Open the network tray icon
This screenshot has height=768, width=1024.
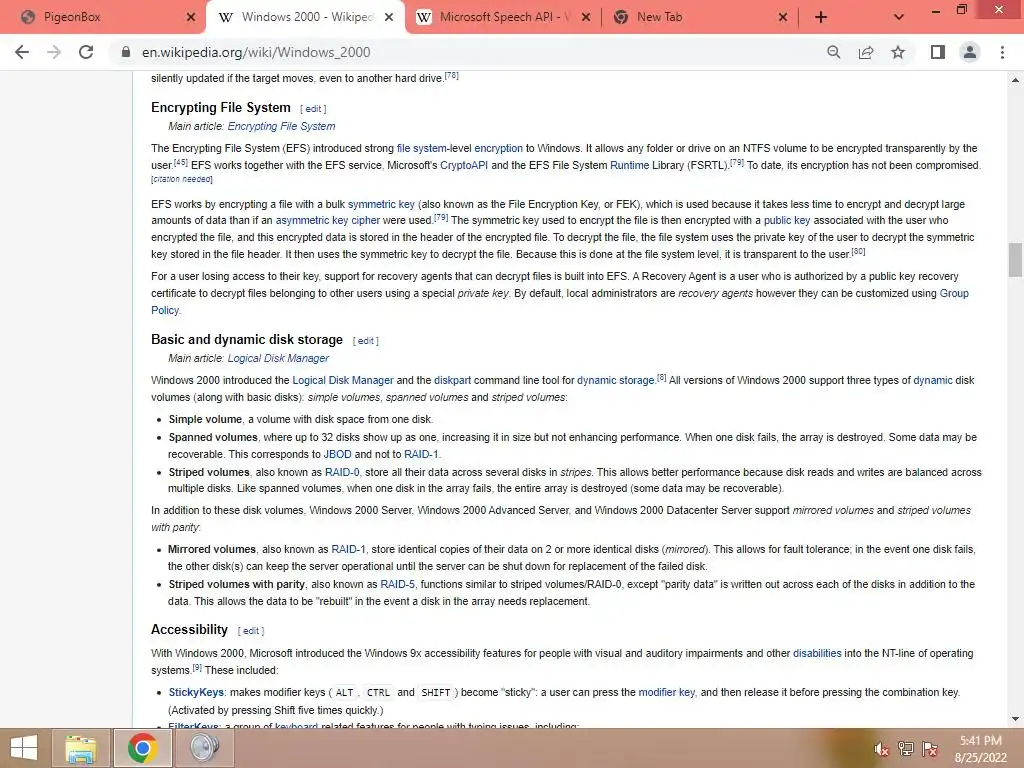pyautogui.click(x=906, y=749)
